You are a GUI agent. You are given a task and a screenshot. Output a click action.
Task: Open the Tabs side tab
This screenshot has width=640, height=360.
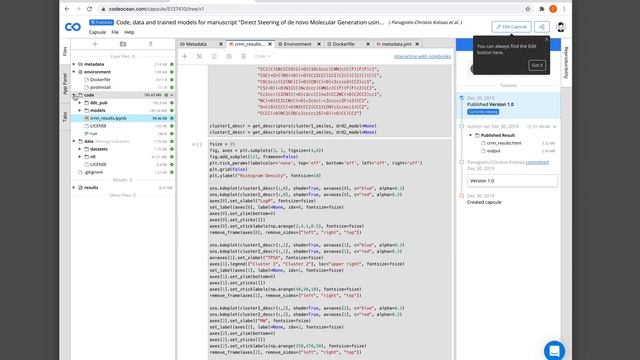(x=65, y=117)
